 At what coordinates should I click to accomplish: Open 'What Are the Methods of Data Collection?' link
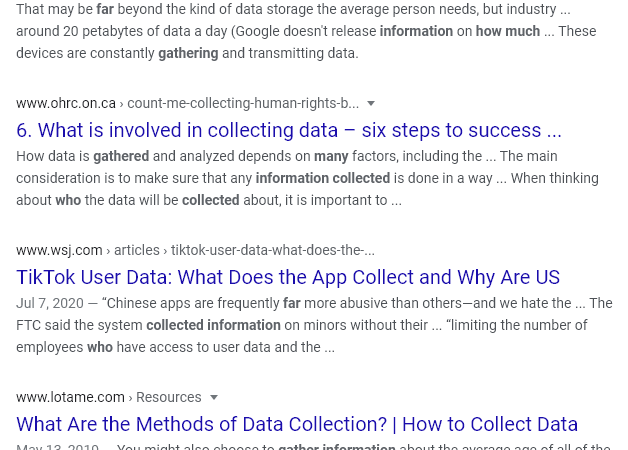(297, 424)
